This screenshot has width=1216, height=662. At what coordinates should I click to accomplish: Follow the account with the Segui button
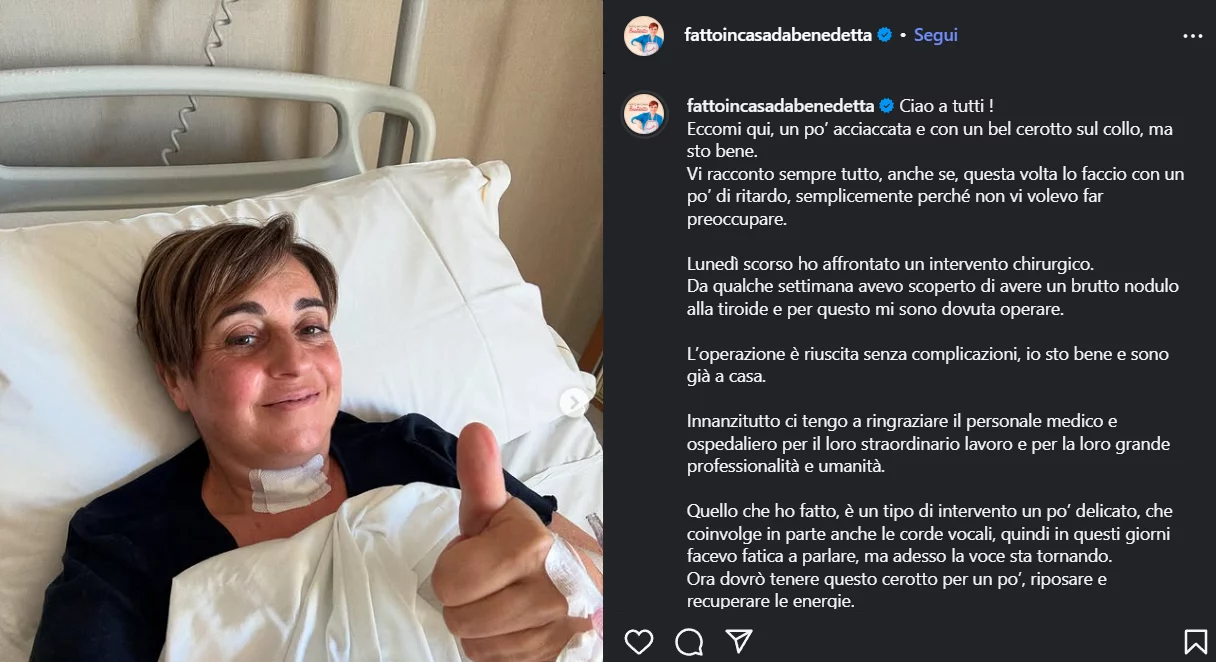pos(935,35)
